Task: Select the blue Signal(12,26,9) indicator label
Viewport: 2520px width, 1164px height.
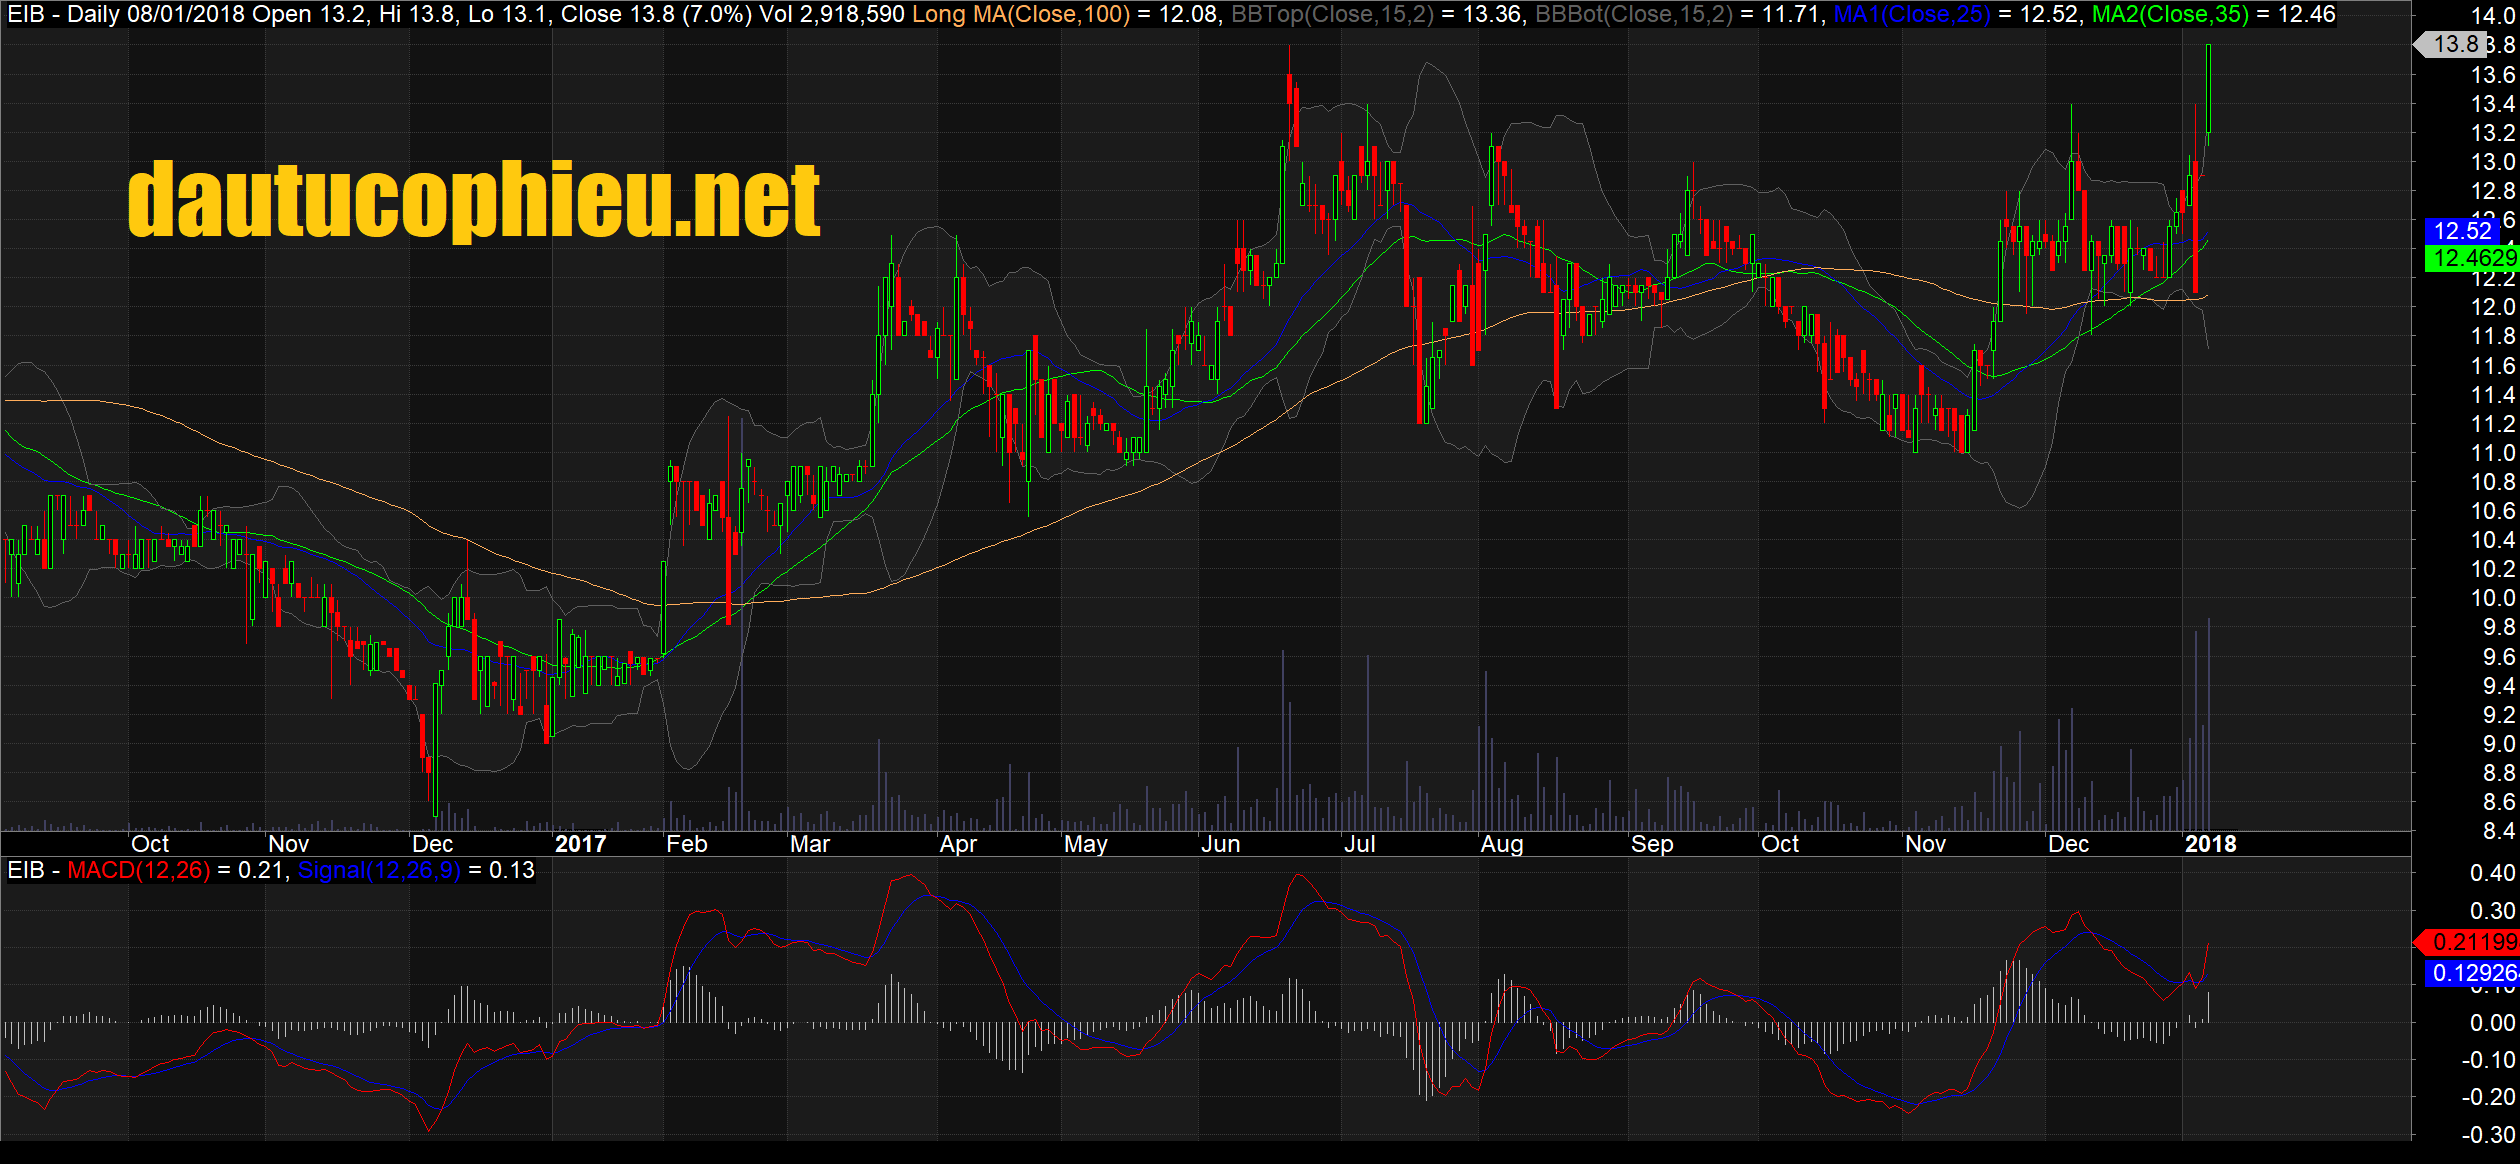Action: tap(379, 870)
